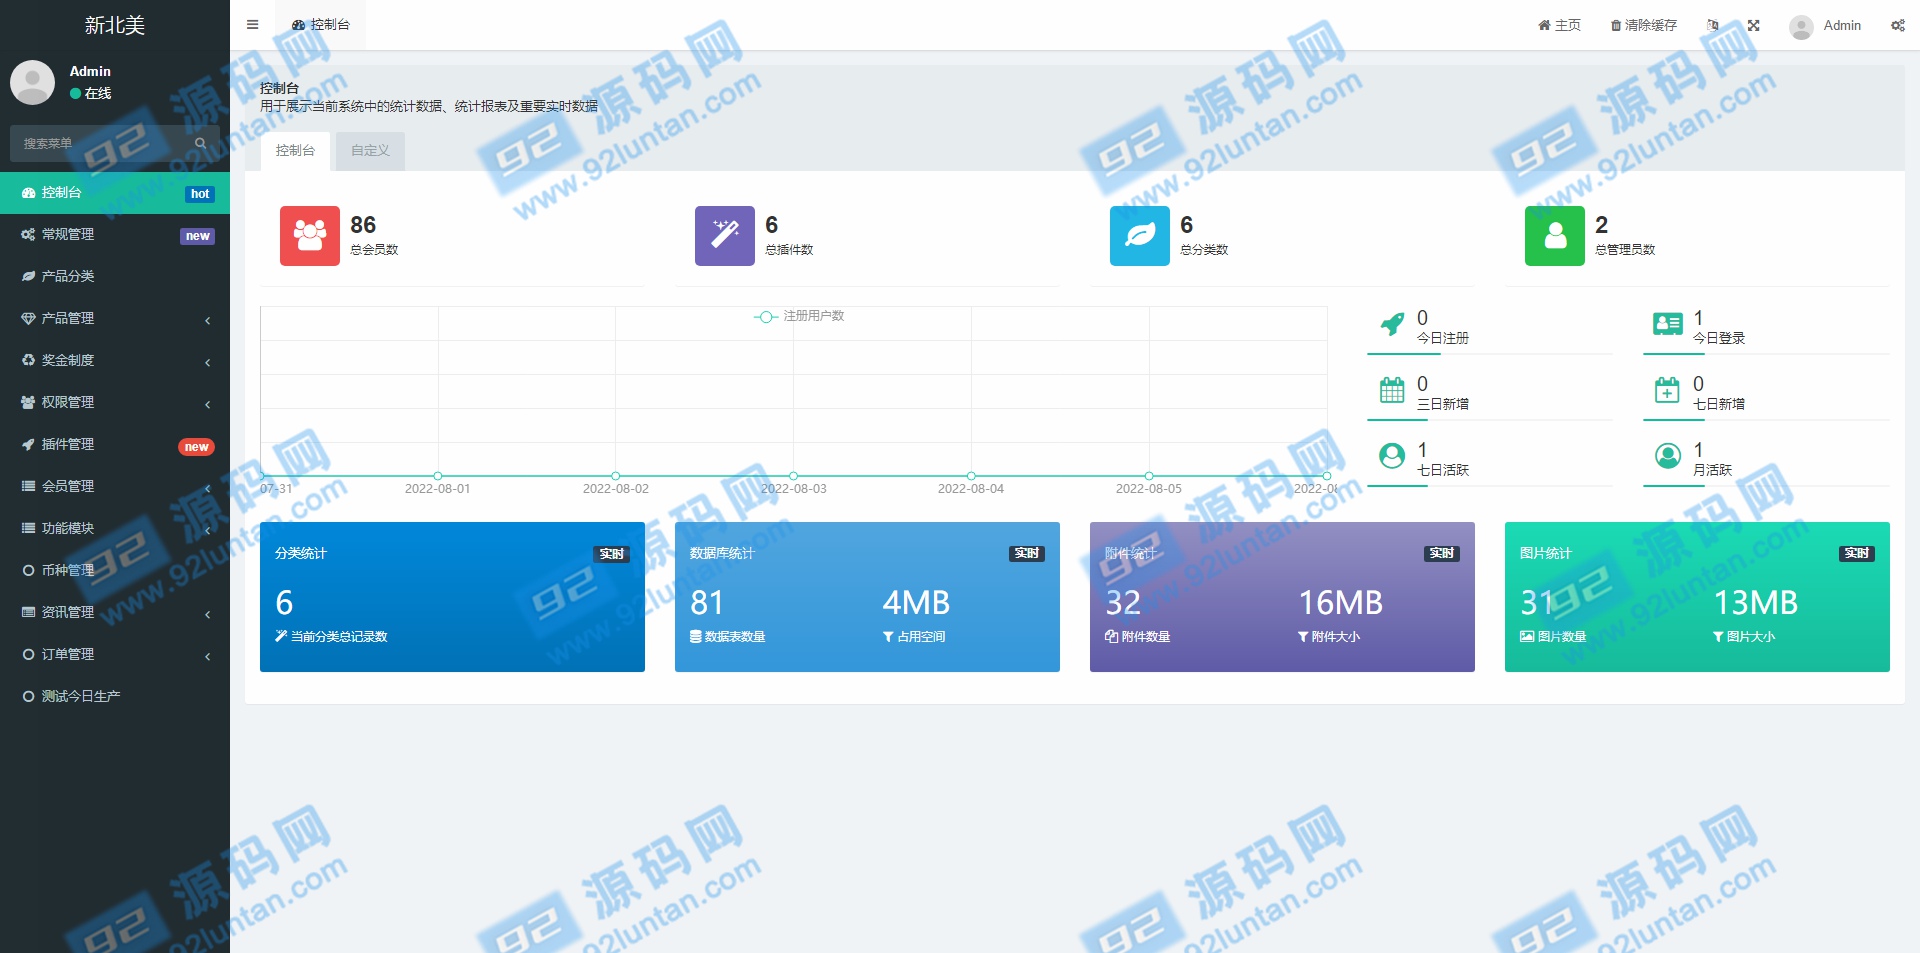Click the calendar-plus icon for 七日新增
This screenshot has height=953, width=1920.
coord(1667,390)
